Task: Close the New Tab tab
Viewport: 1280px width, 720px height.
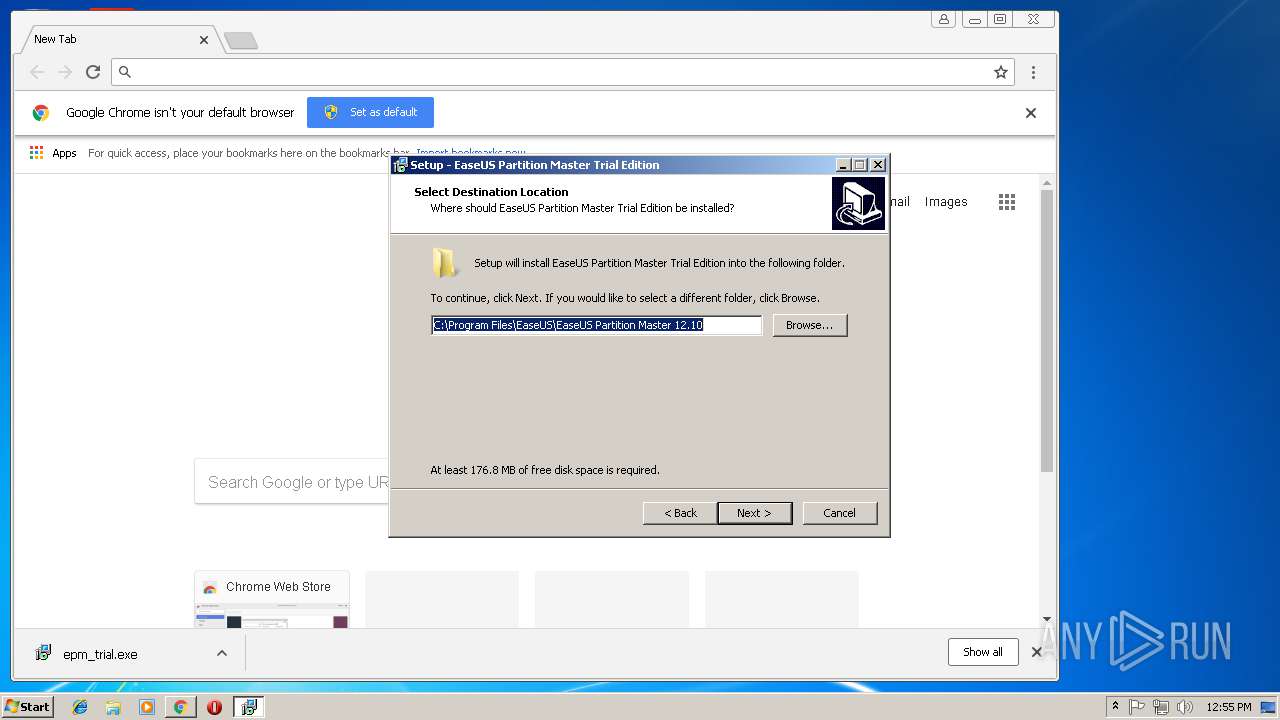Action: [x=204, y=40]
